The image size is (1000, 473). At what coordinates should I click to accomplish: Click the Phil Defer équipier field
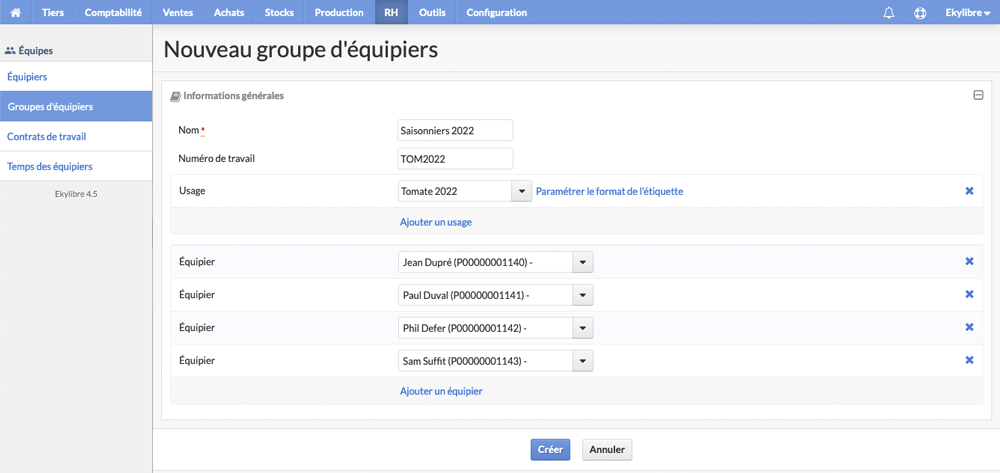[x=485, y=328]
